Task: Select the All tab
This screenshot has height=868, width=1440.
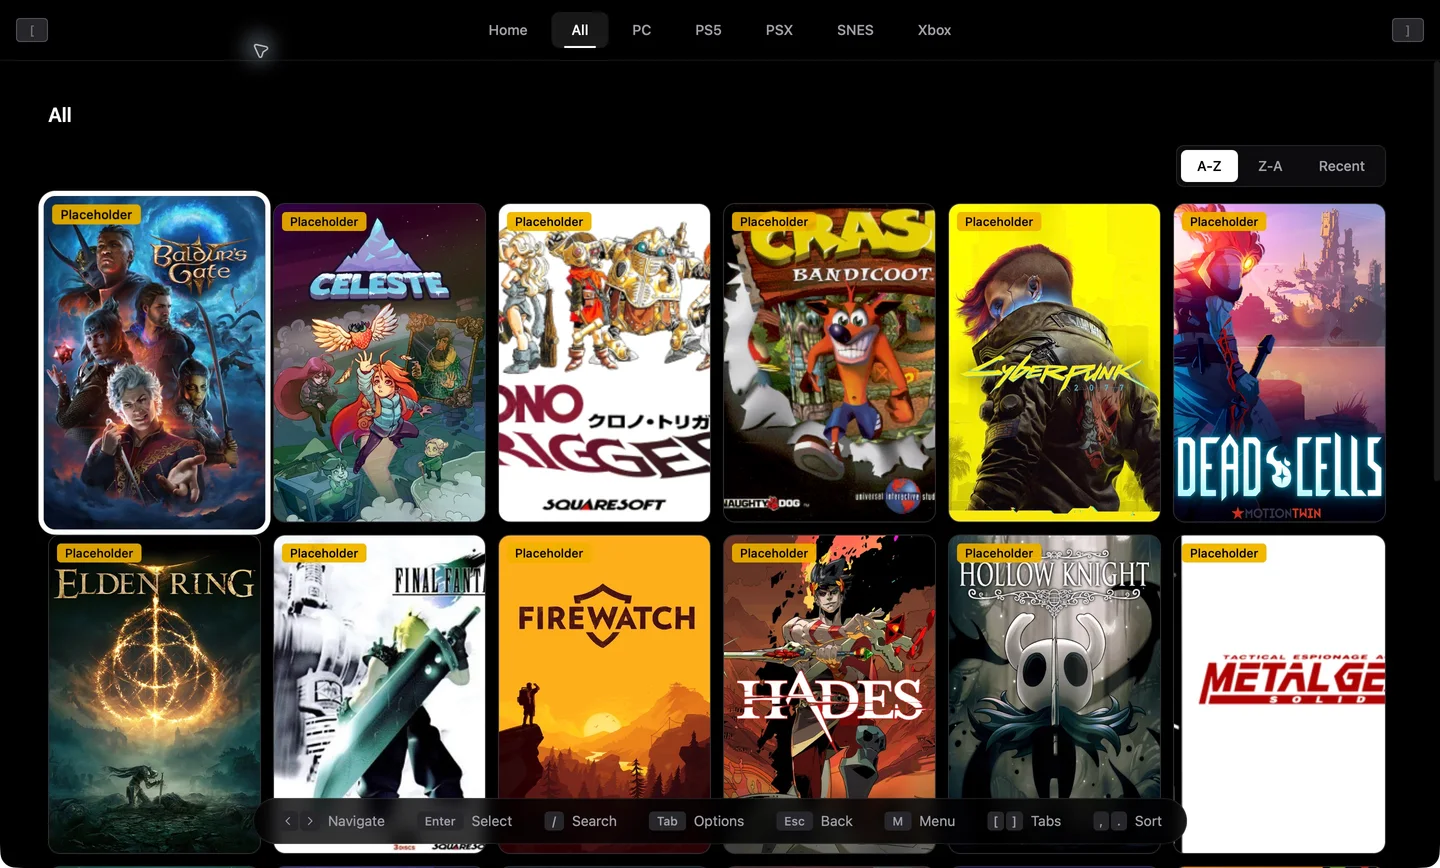Action: (x=580, y=30)
